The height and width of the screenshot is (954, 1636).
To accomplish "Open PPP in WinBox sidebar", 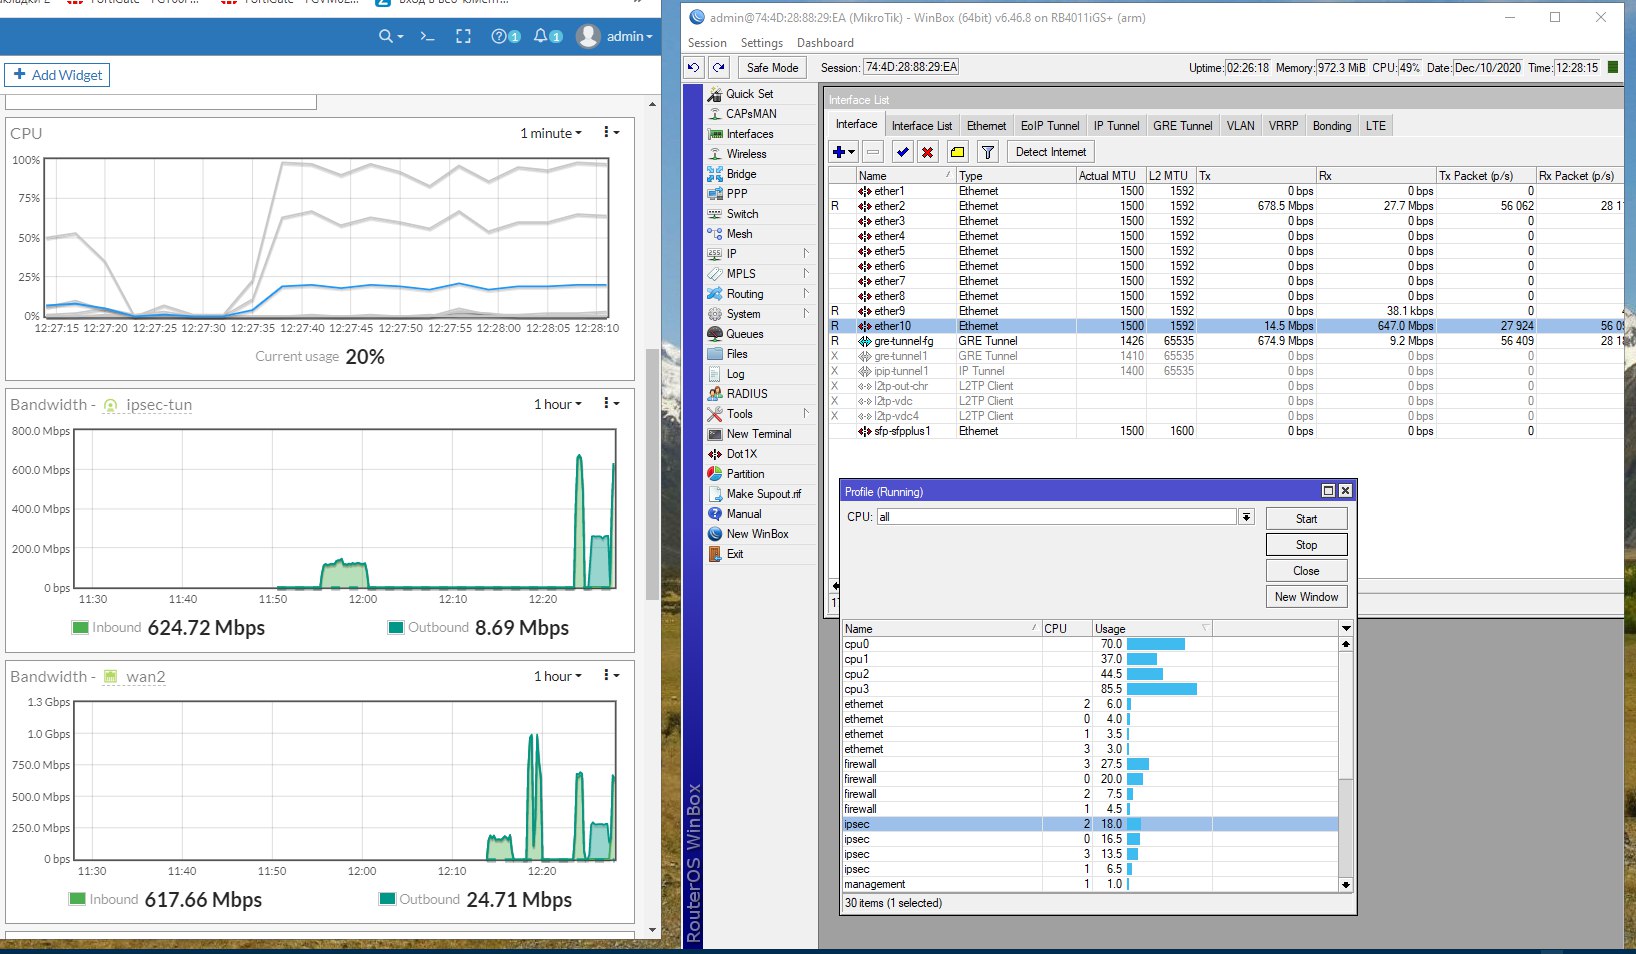I will click(x=737, y=194).
